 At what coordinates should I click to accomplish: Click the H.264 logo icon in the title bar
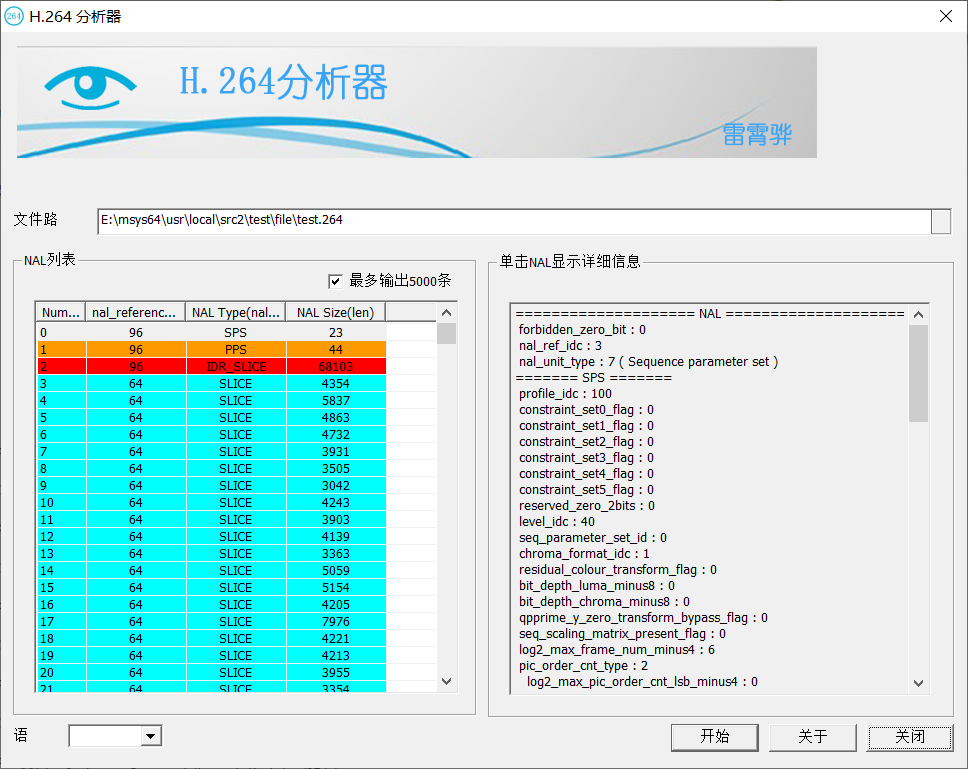pos(14,16)
